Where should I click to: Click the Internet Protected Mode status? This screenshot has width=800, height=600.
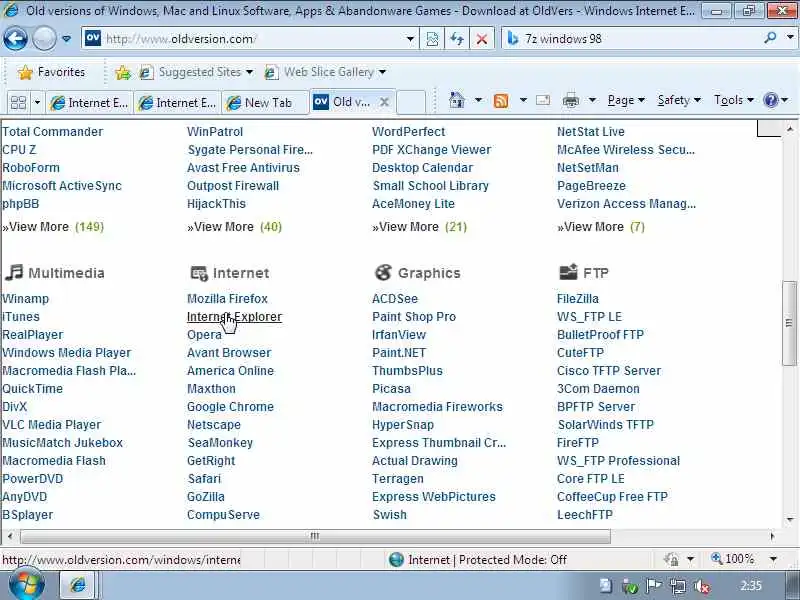478,560
